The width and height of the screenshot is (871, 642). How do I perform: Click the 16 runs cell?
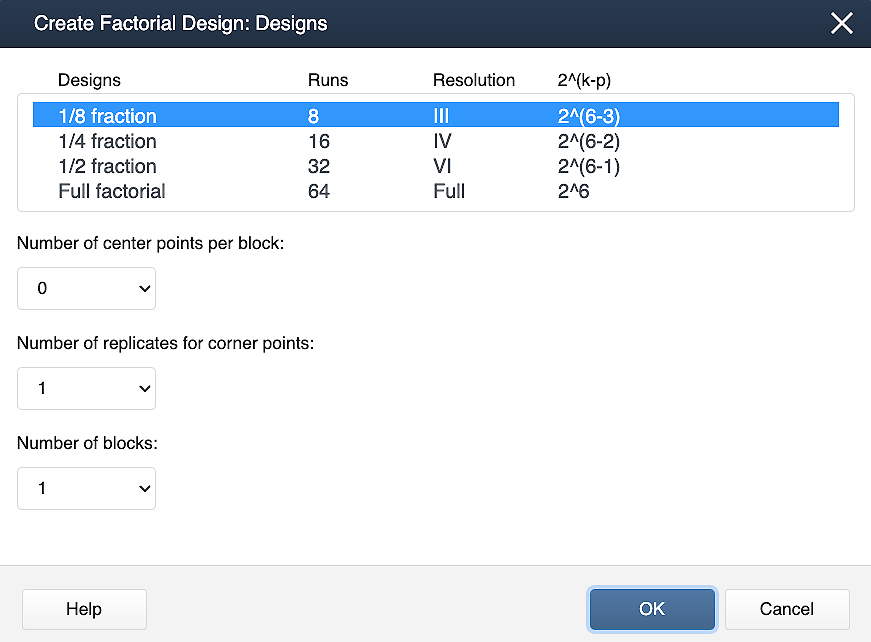(318, 141)
